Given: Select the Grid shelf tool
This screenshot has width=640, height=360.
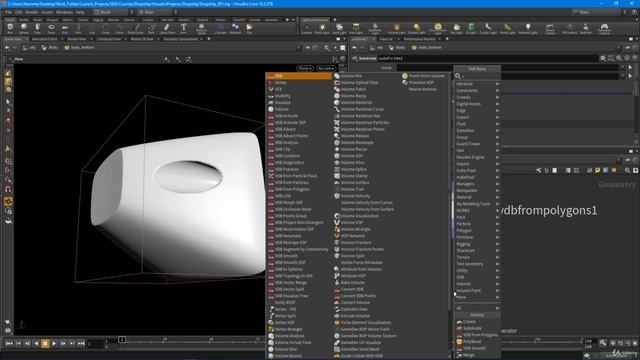Looking at the screenshot, I should [64, 29].
